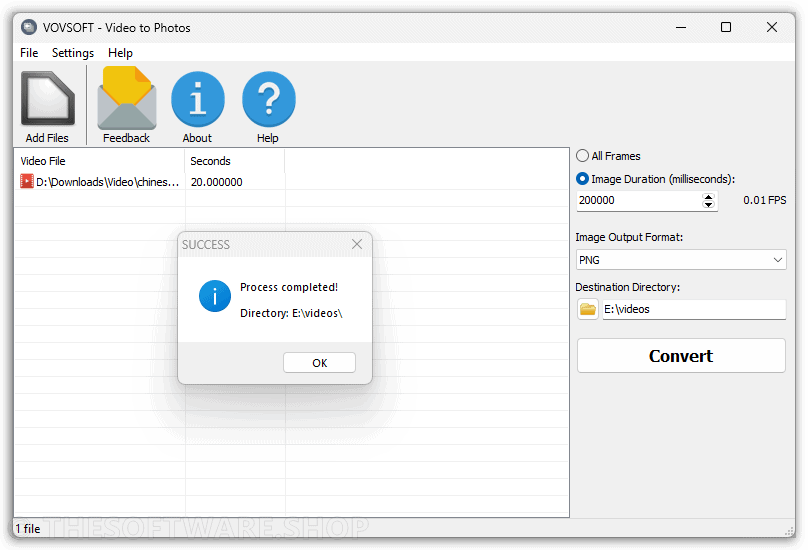Maximize the Video to Photos window

(726, 27)
